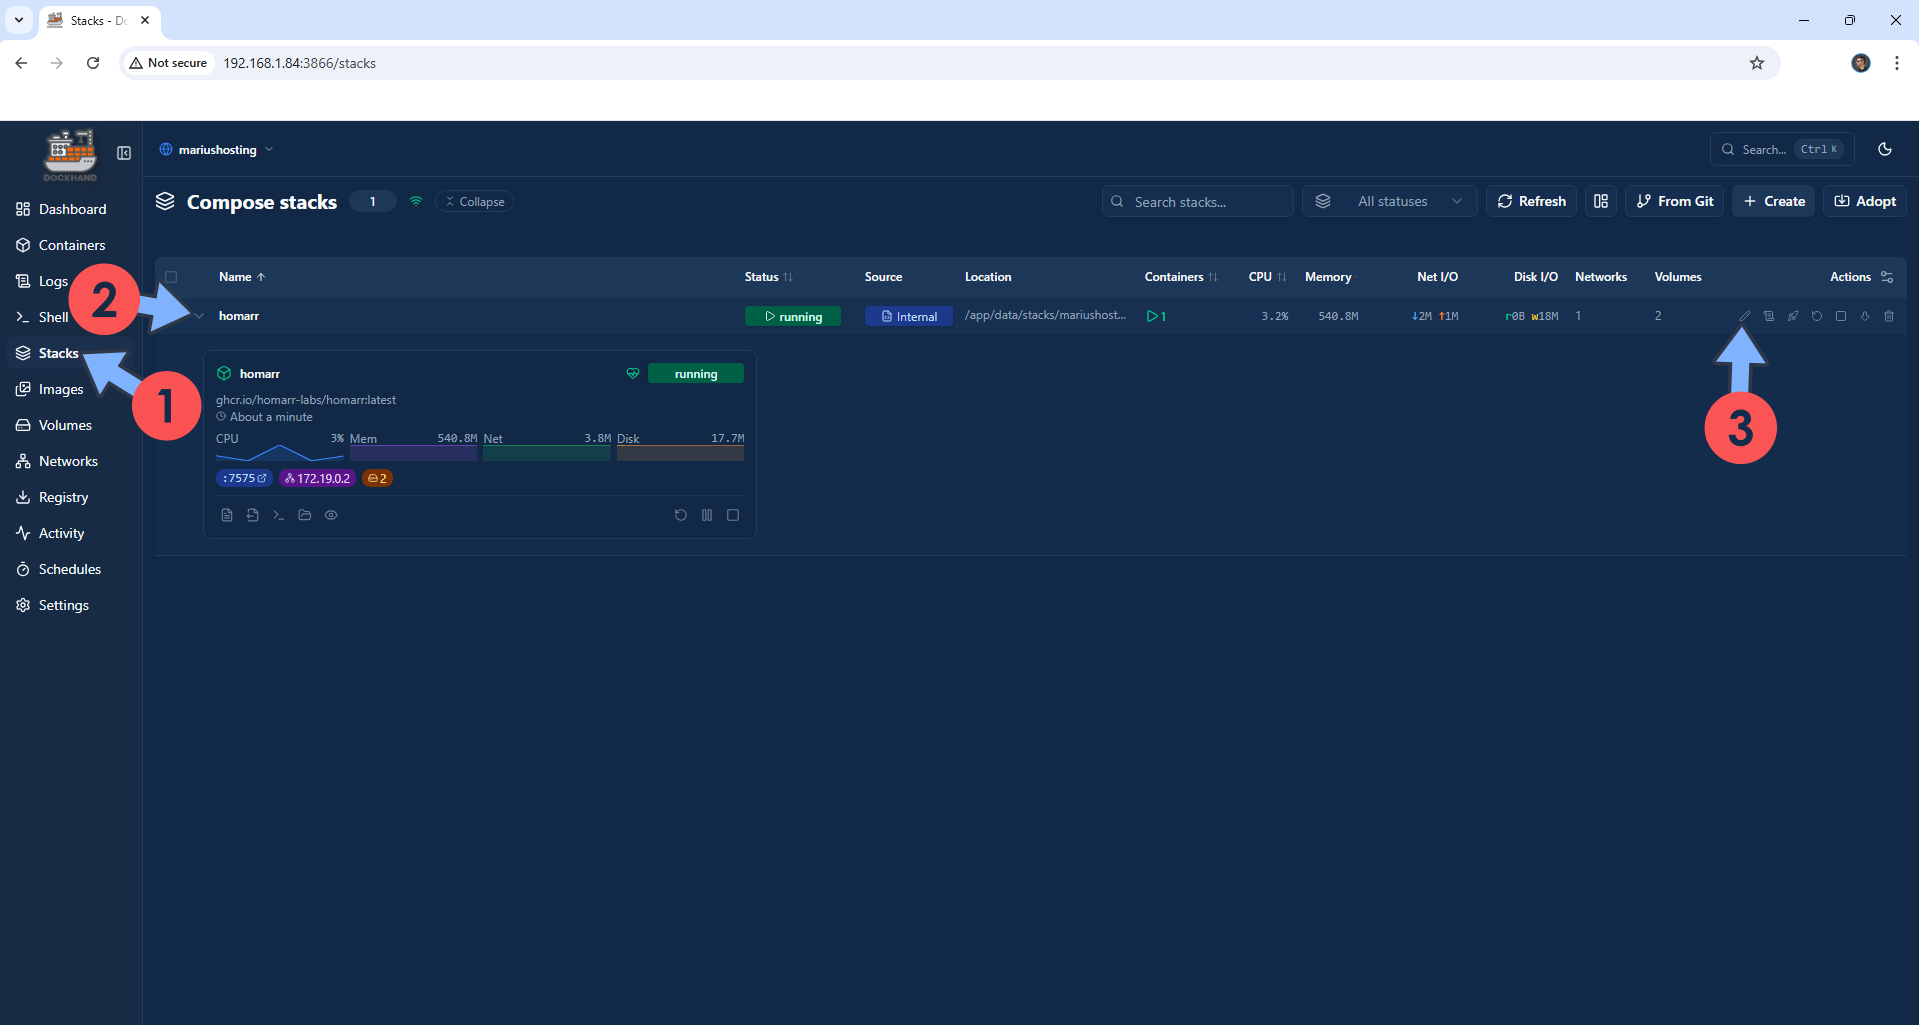Click the column settings icon beside Actions

[1887, 277]
